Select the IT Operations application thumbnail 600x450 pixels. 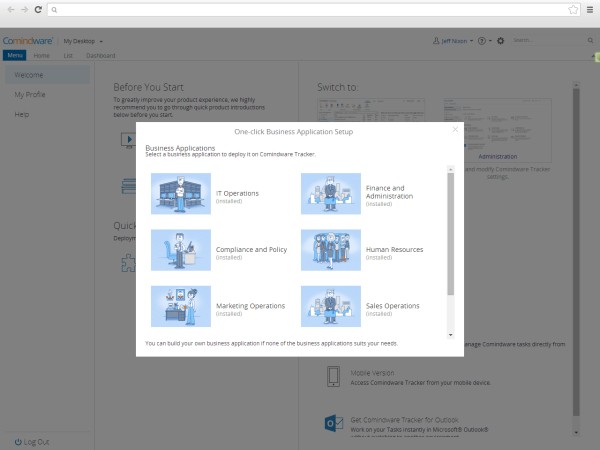(181, 194)
